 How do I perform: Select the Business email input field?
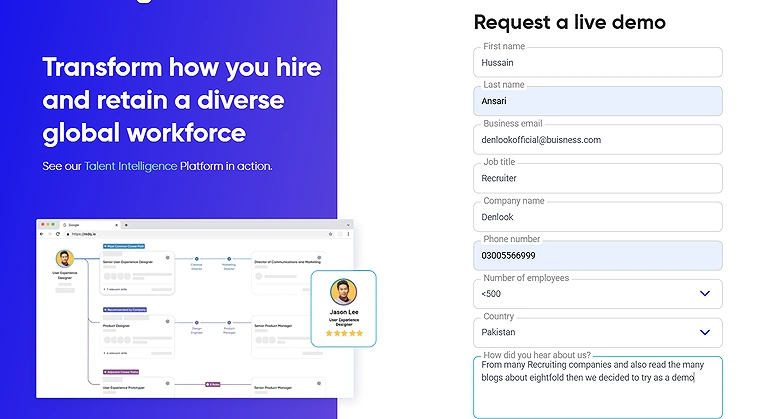(x=598, y=140)
